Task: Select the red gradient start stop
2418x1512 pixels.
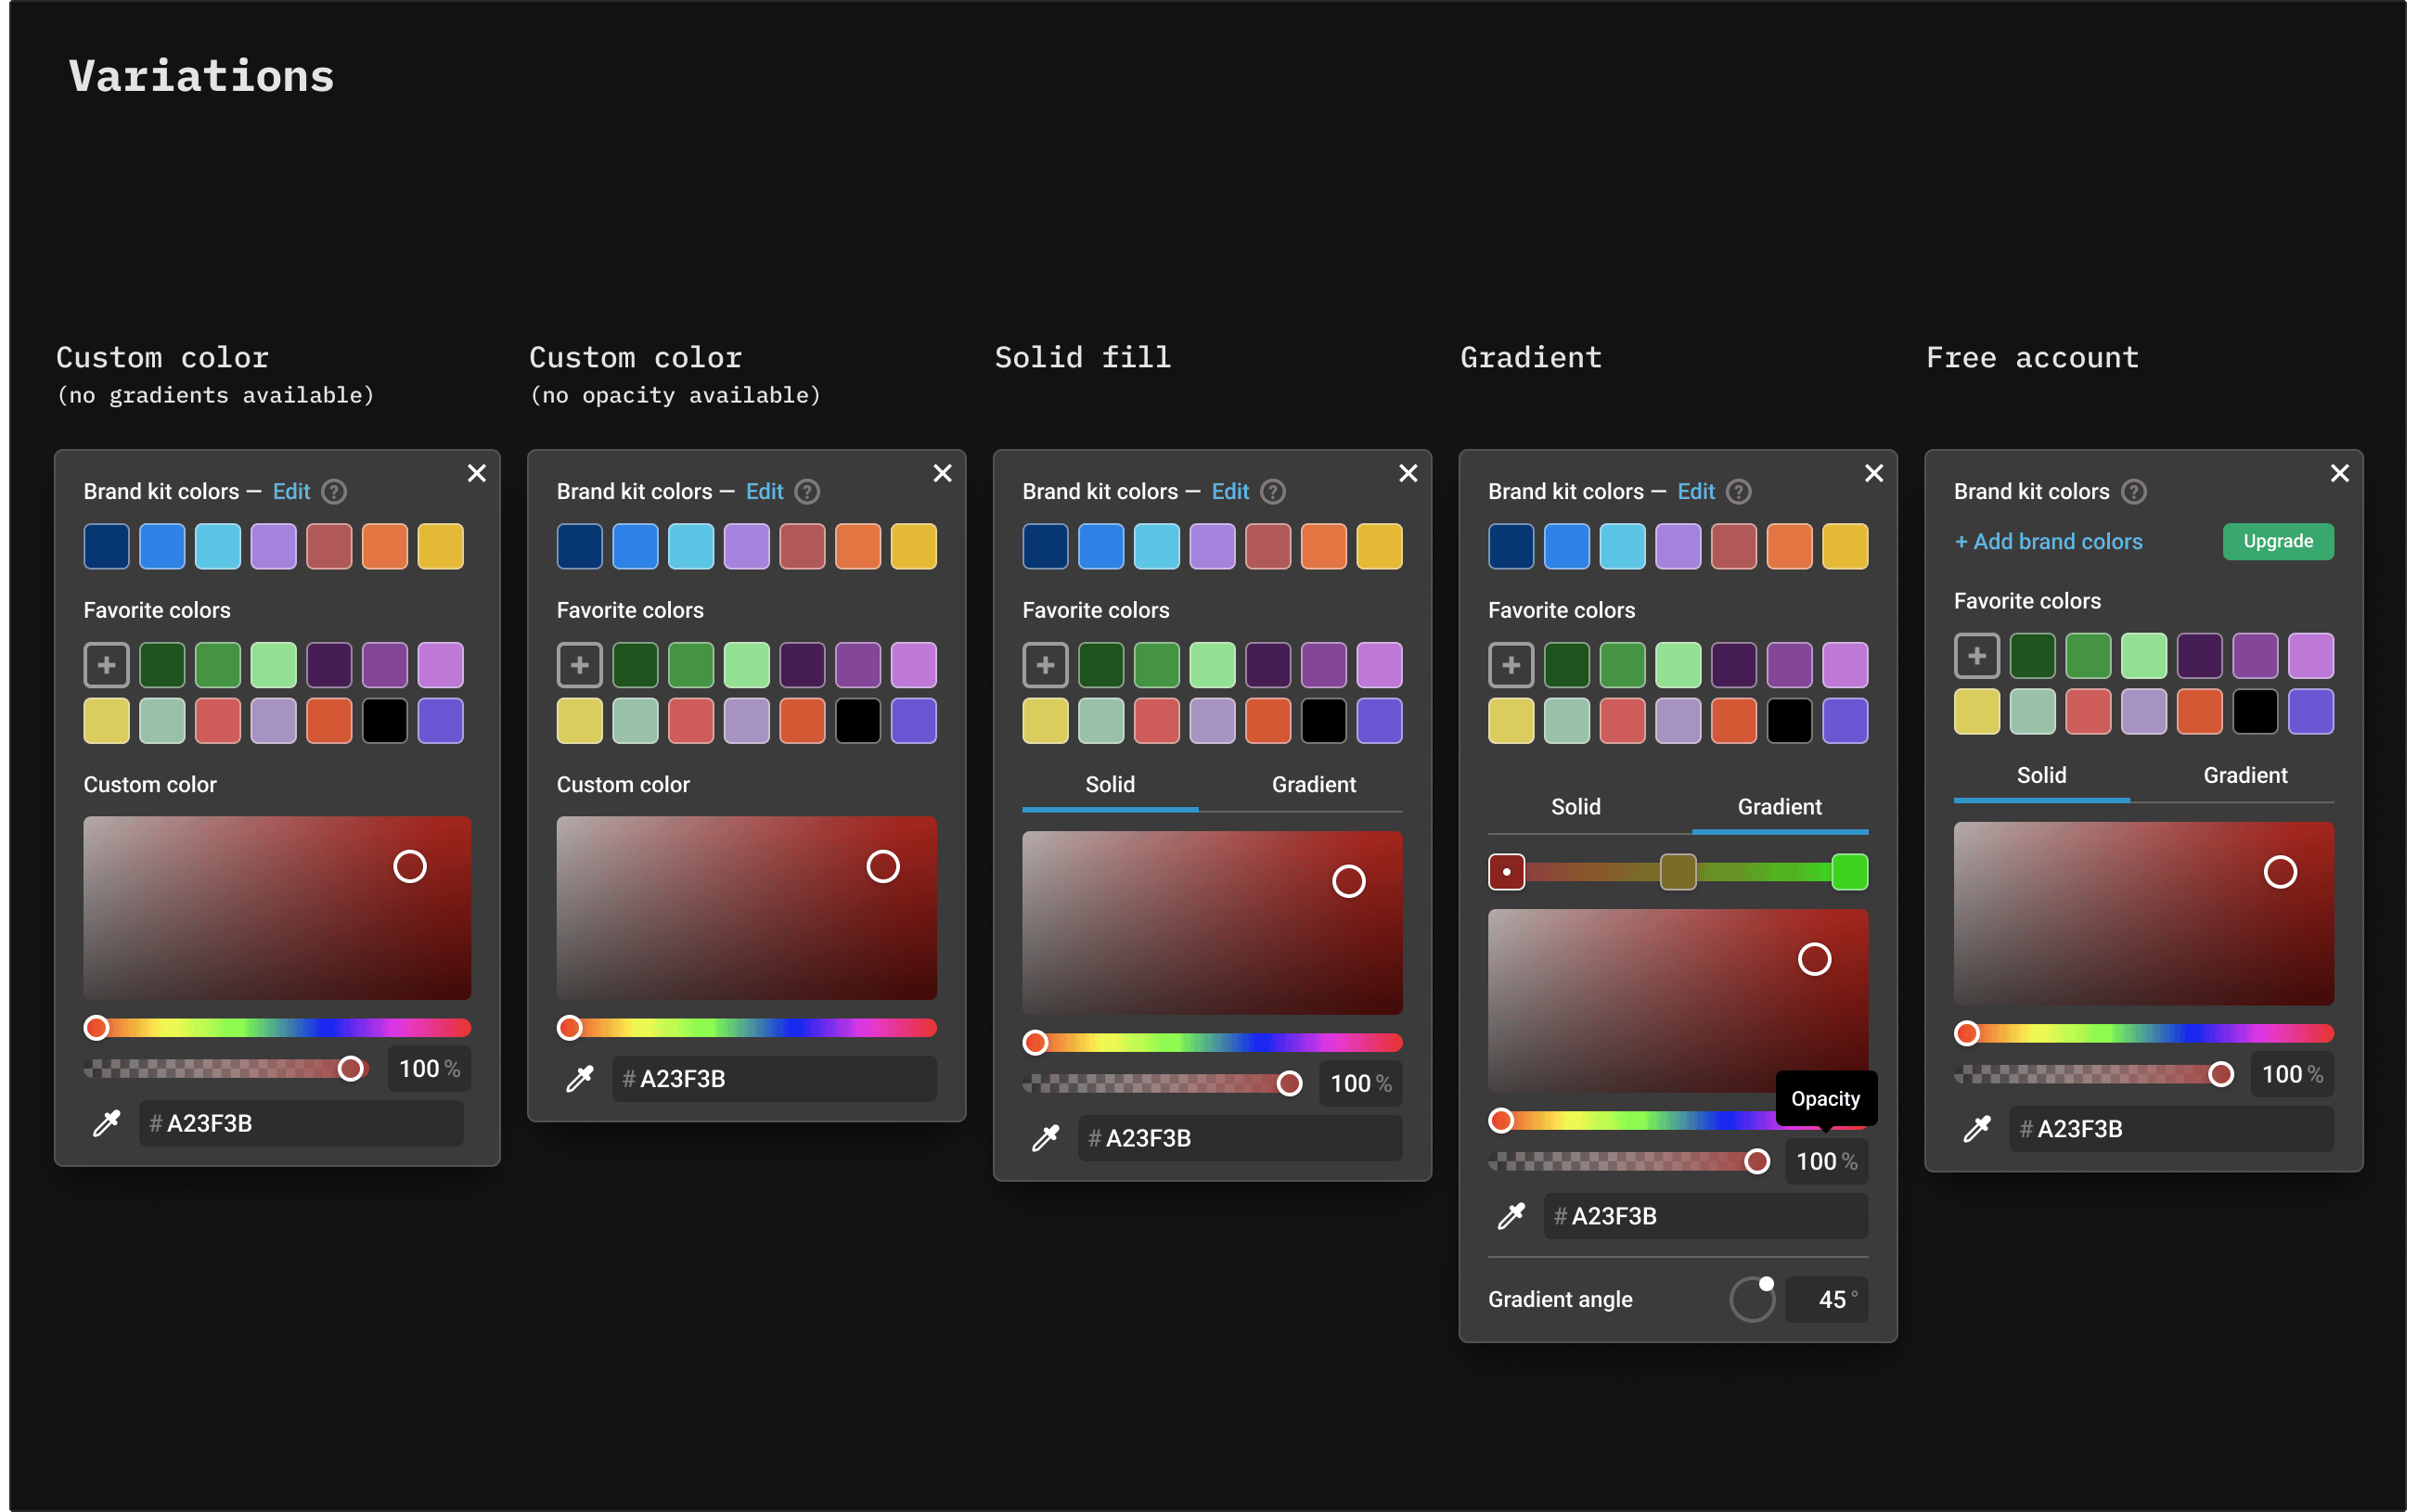Action: pos(1506,872)
